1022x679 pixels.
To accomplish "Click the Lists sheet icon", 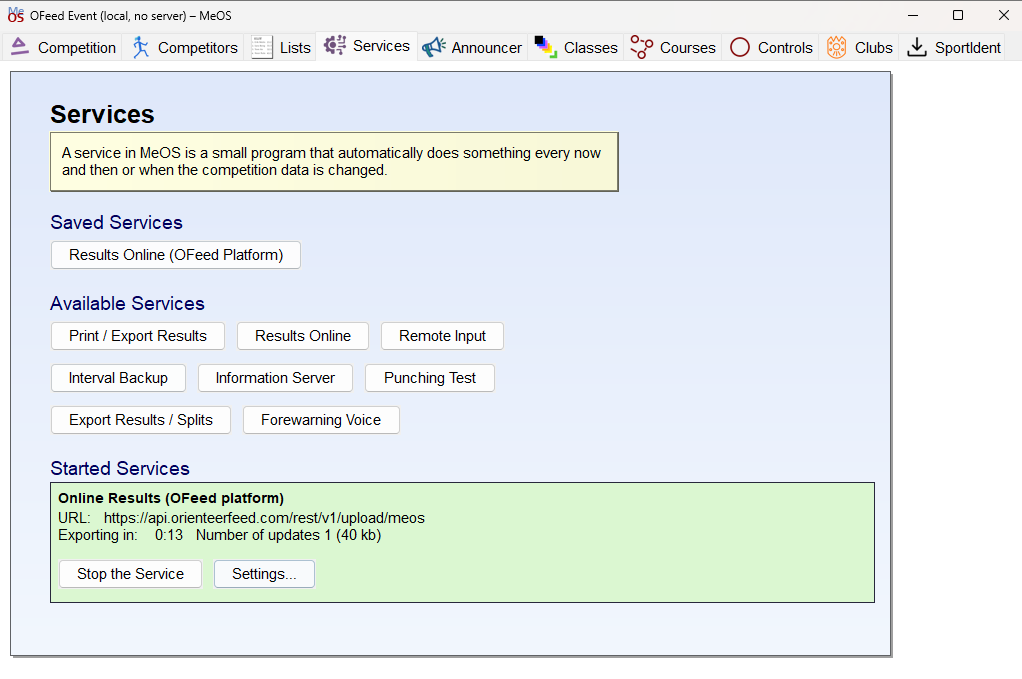I will point(262,48).
